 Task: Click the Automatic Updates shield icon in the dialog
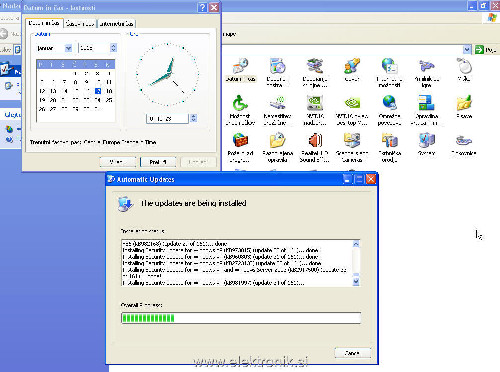(x=125, y=204)
